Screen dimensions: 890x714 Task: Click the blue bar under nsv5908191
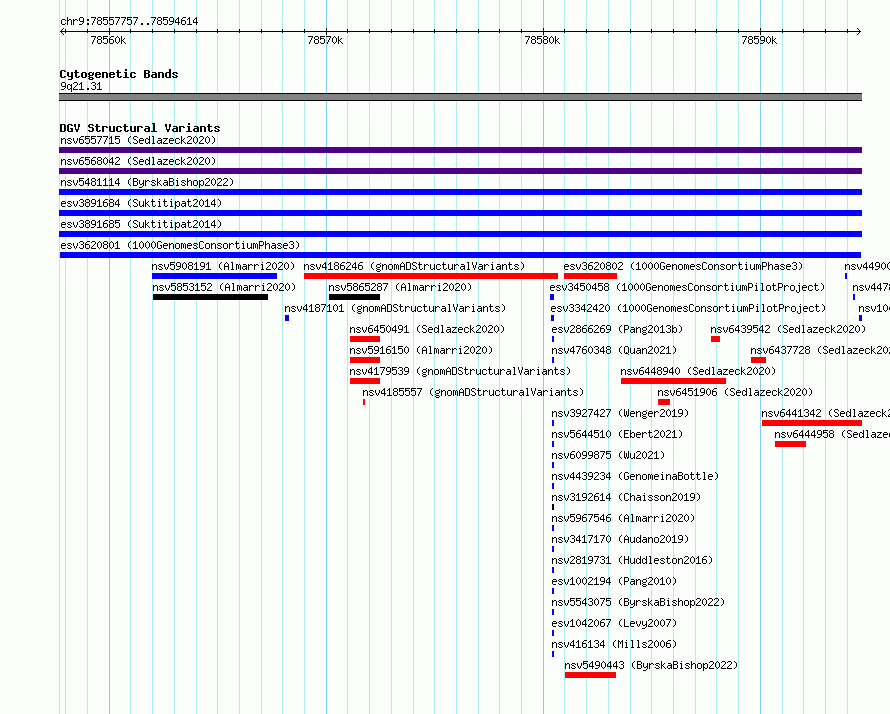[x=214, y=276]
